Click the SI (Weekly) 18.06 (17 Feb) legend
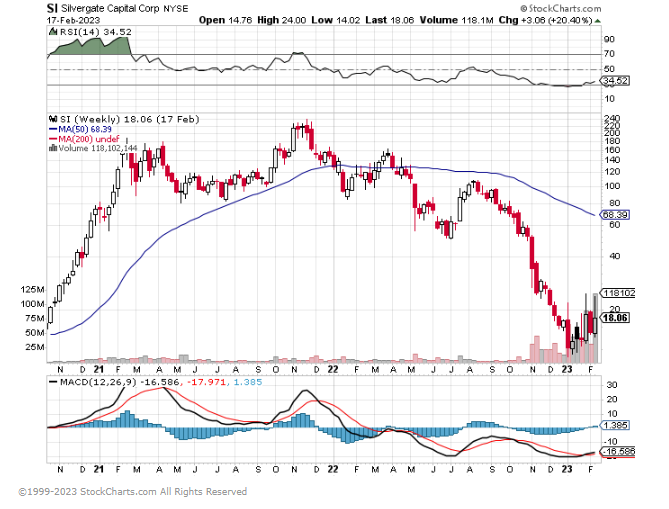 (x=130, y=119)
